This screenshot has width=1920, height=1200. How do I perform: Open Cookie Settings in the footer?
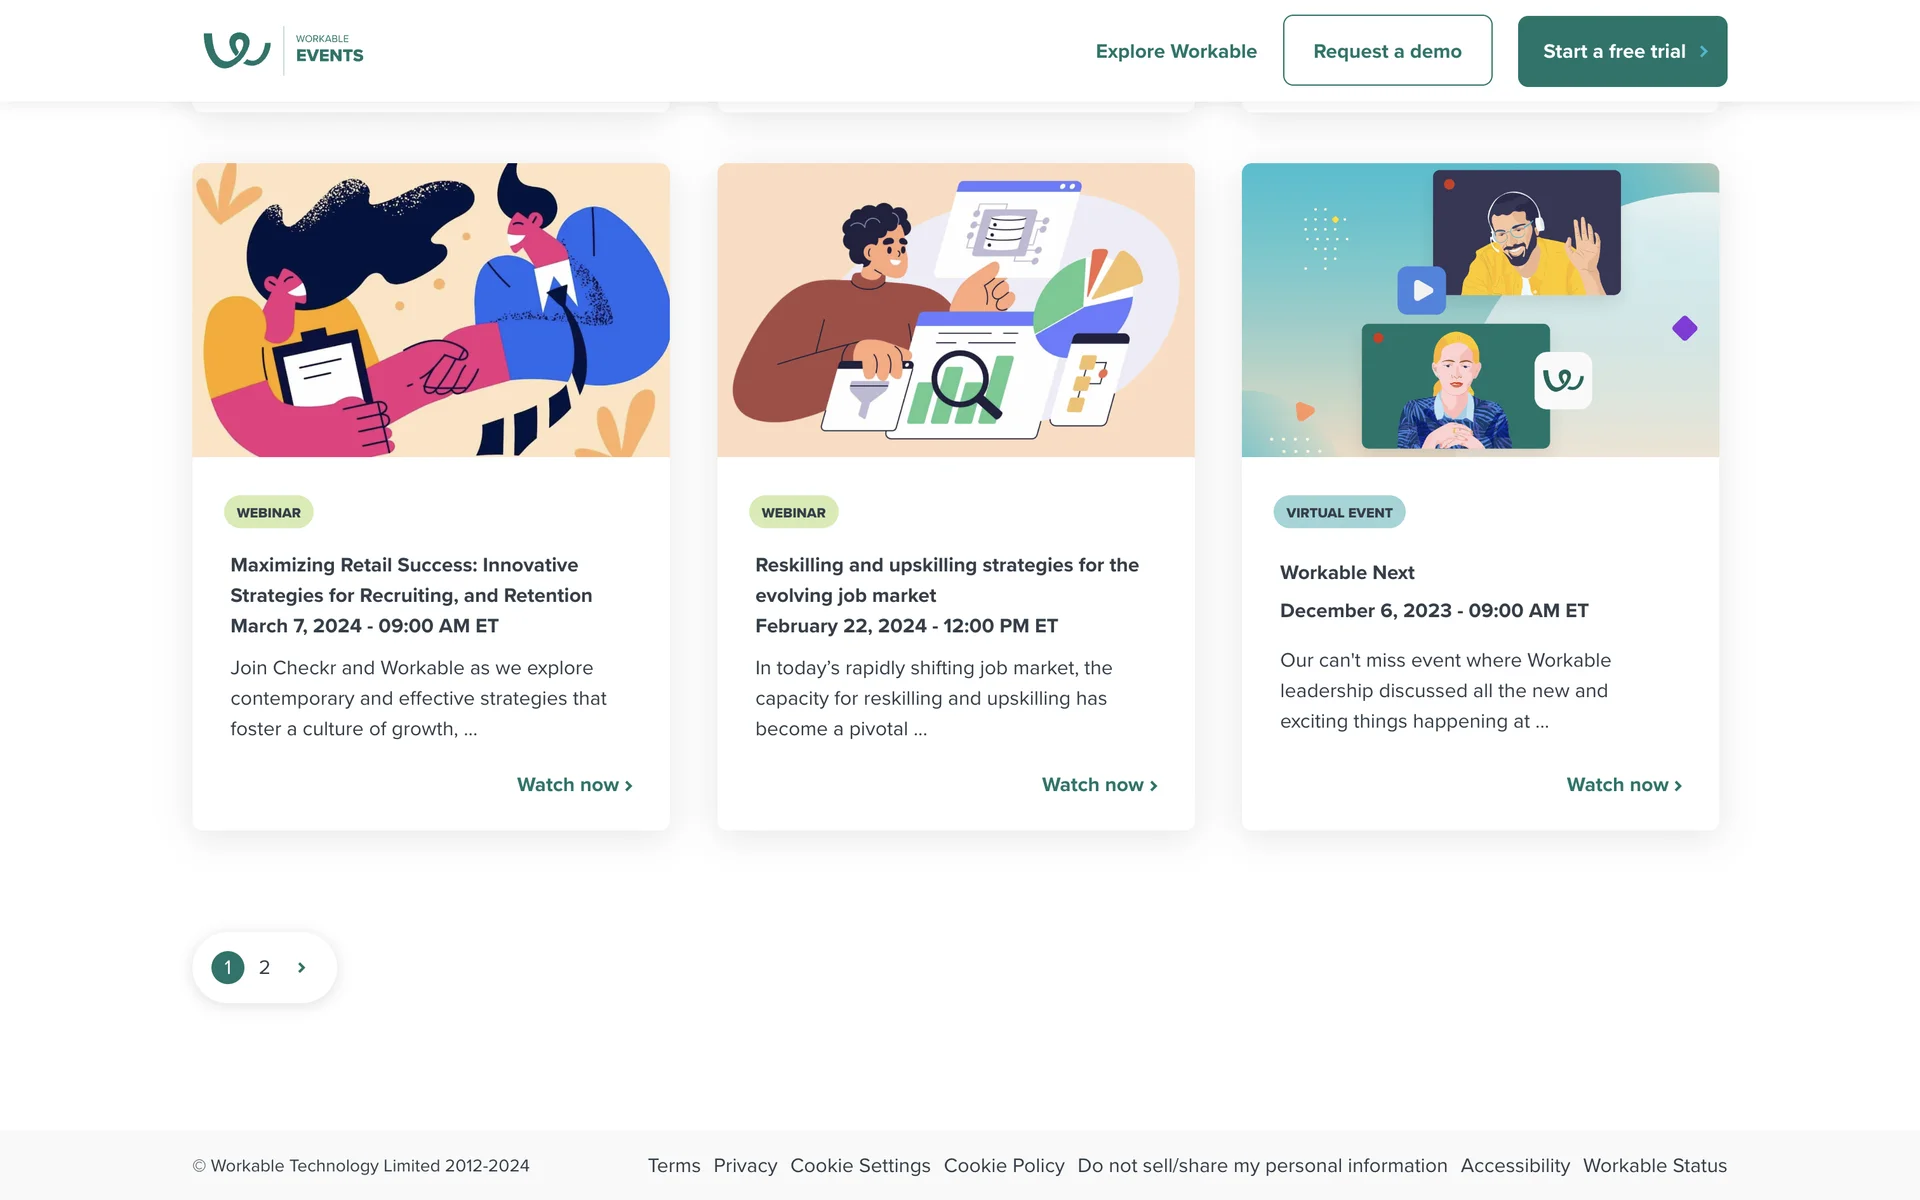pos(860,1165)
